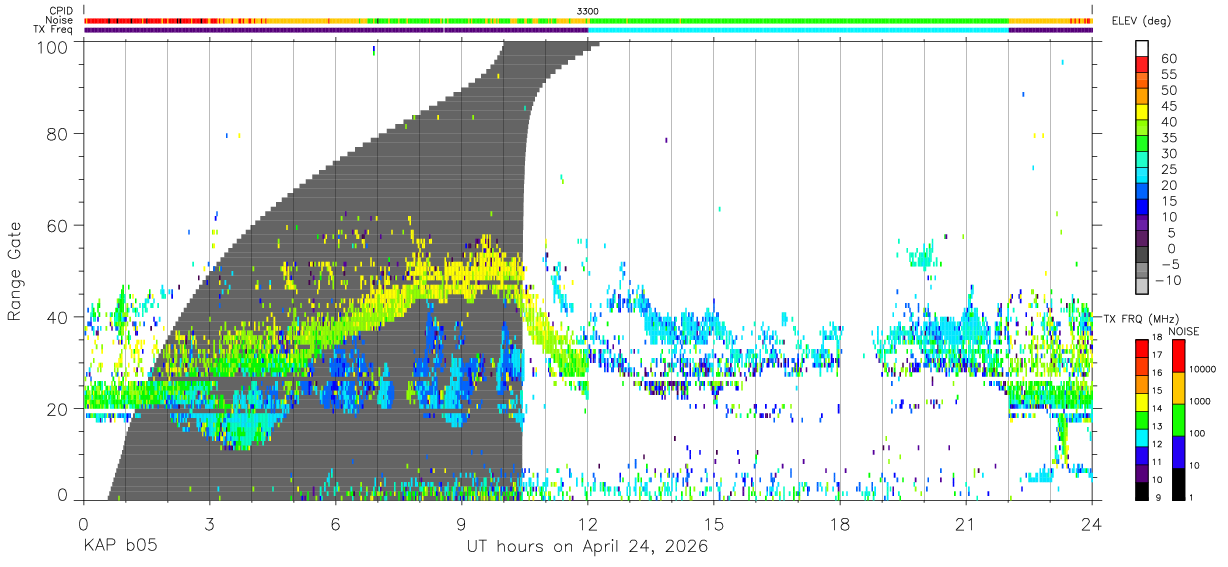1228x567 pixels.
Task: Click the '80' tick on Range Gate axis
Action: coord(58,135)
